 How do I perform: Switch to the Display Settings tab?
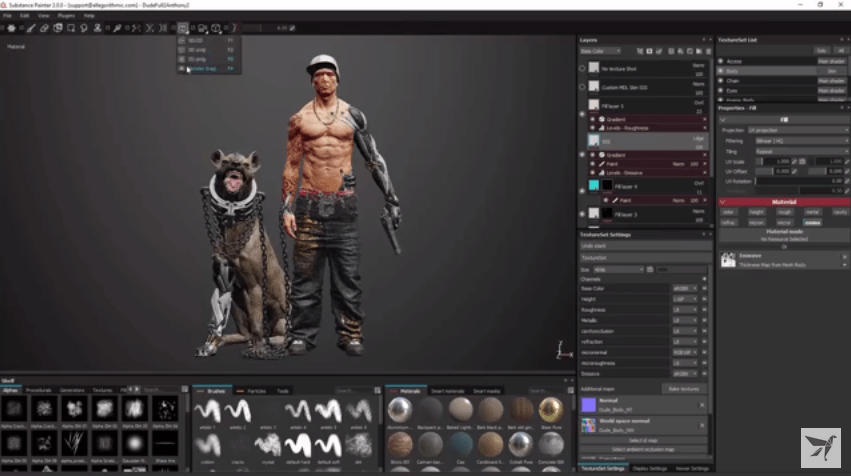coord(650,468)
